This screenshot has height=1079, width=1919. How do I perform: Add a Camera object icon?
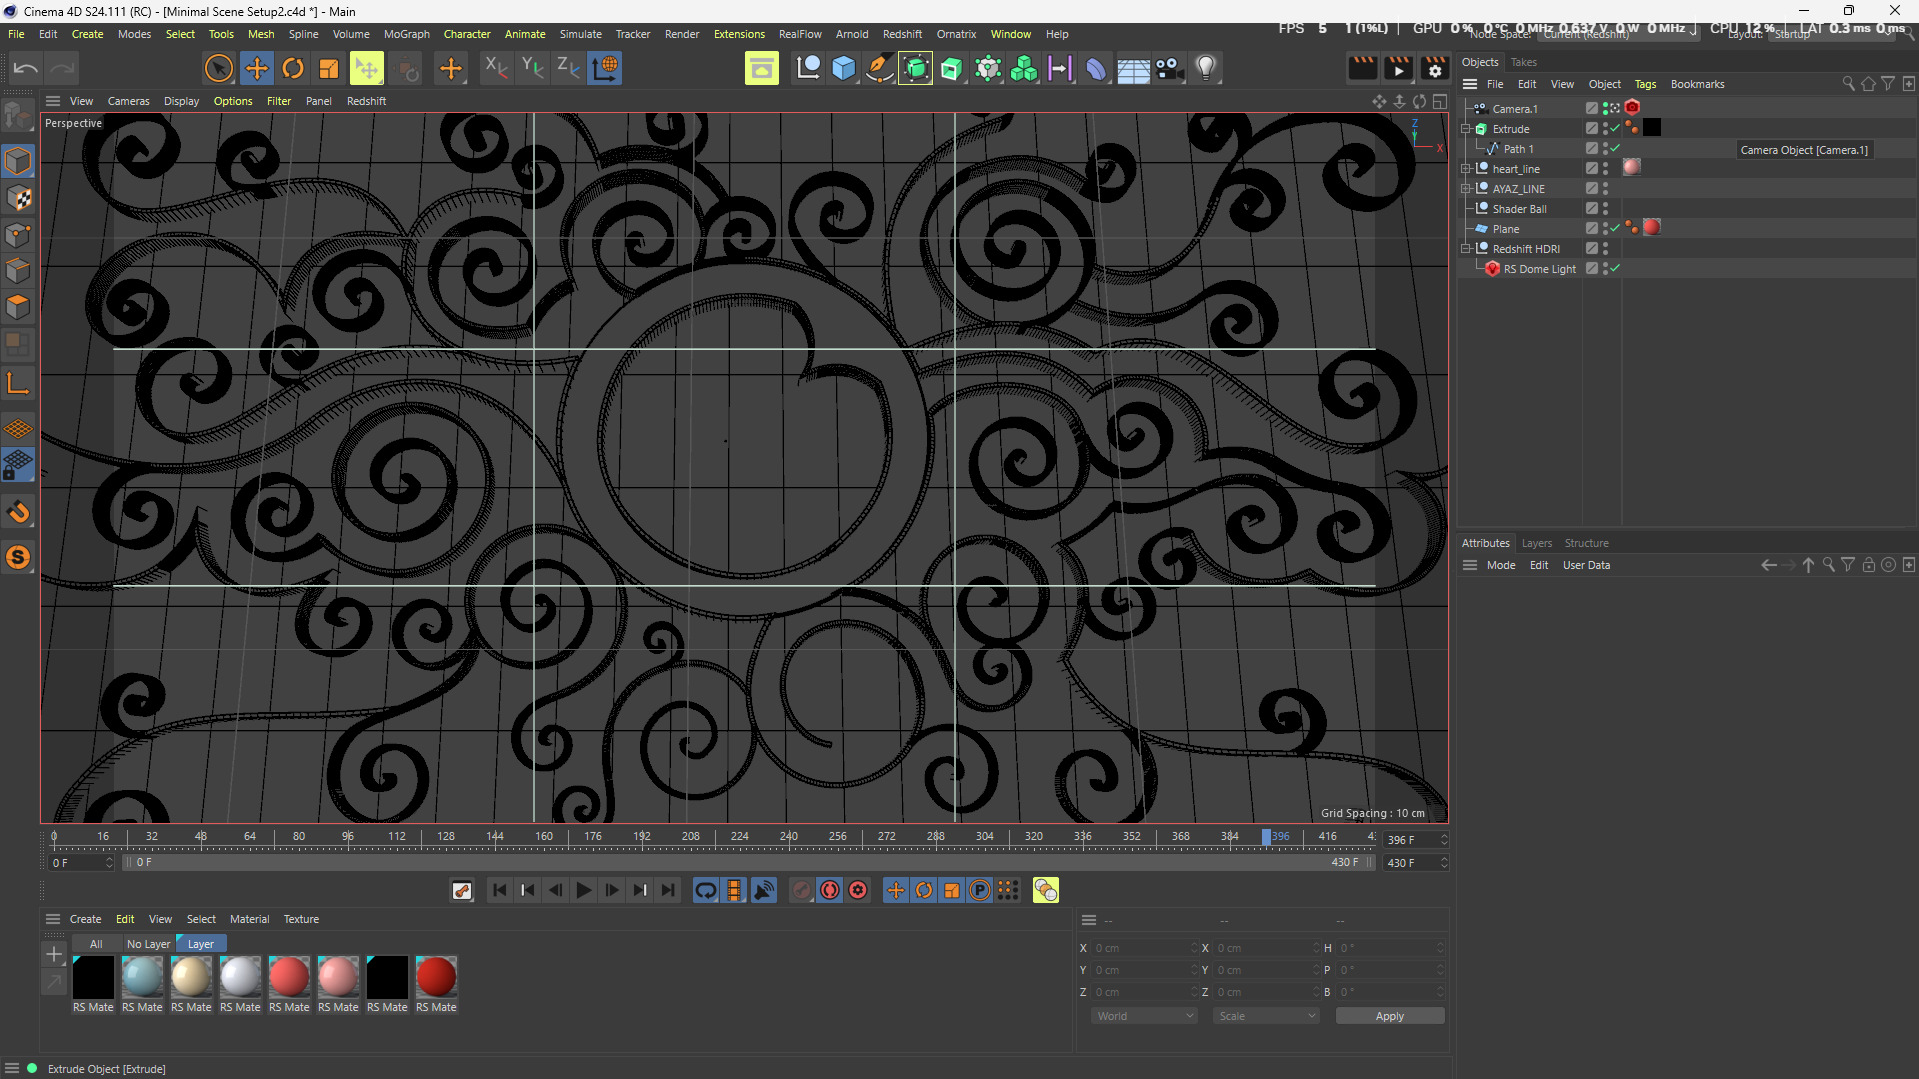(x=1169, y=68)
